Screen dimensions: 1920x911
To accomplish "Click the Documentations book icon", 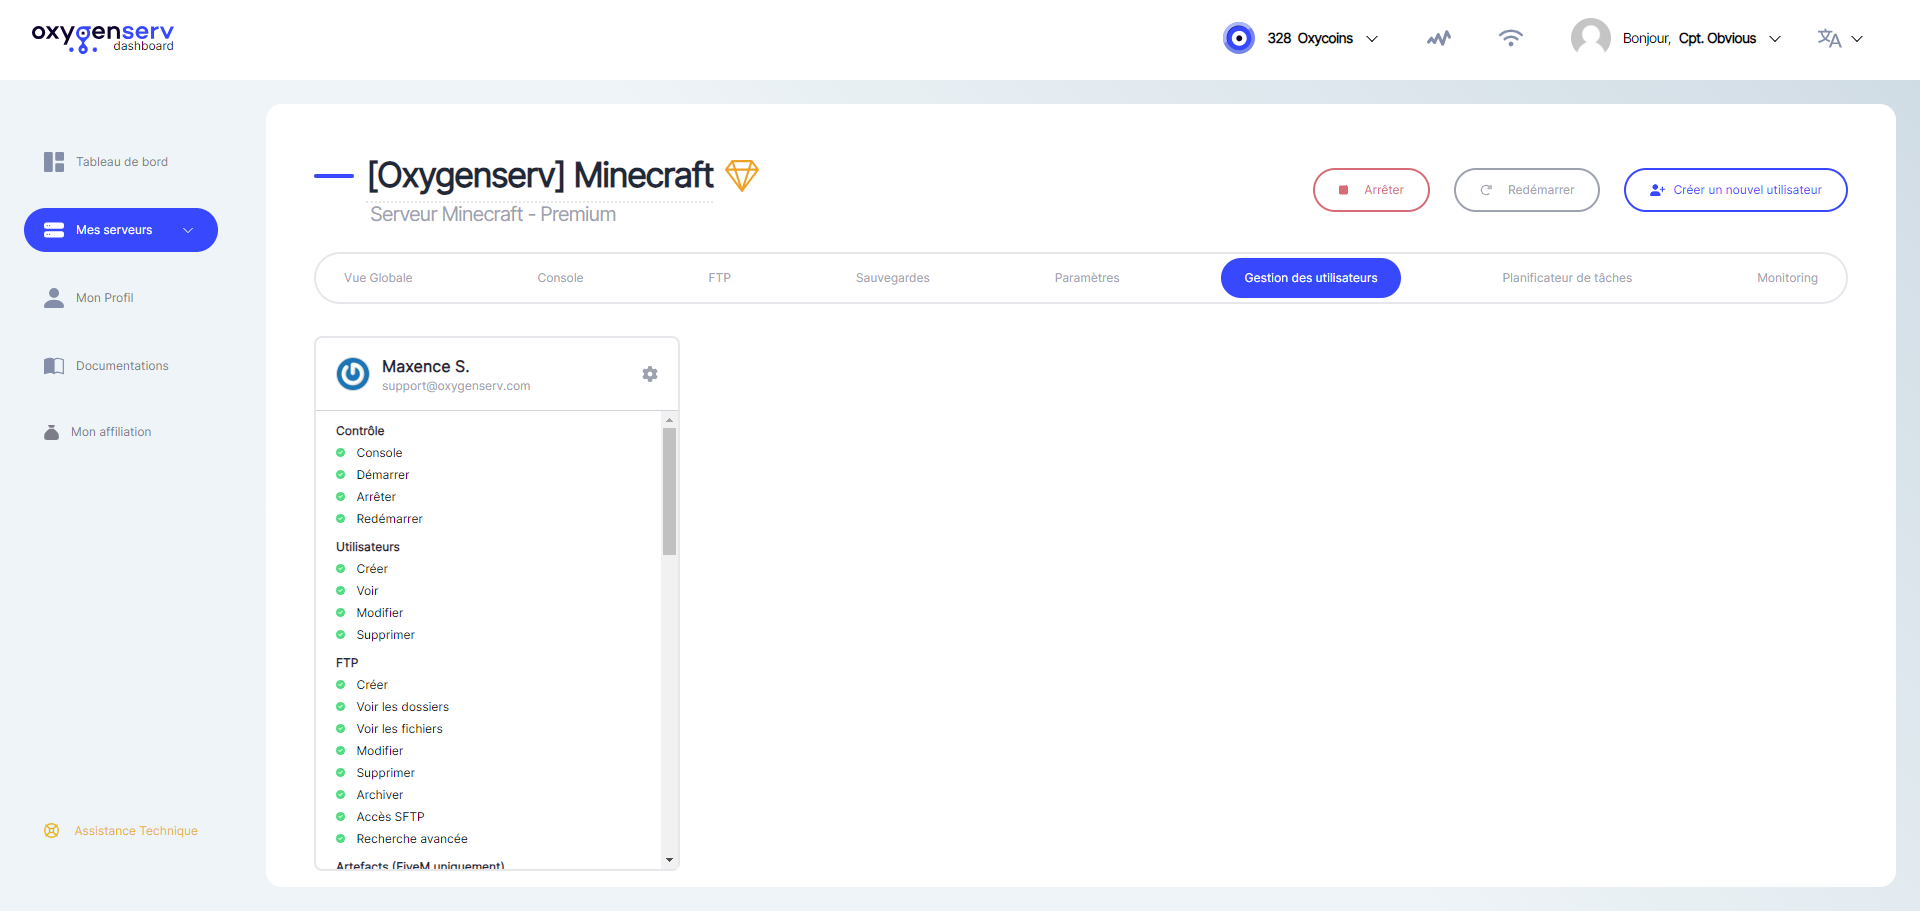I will pyautogui.click(x=54, y=366).
